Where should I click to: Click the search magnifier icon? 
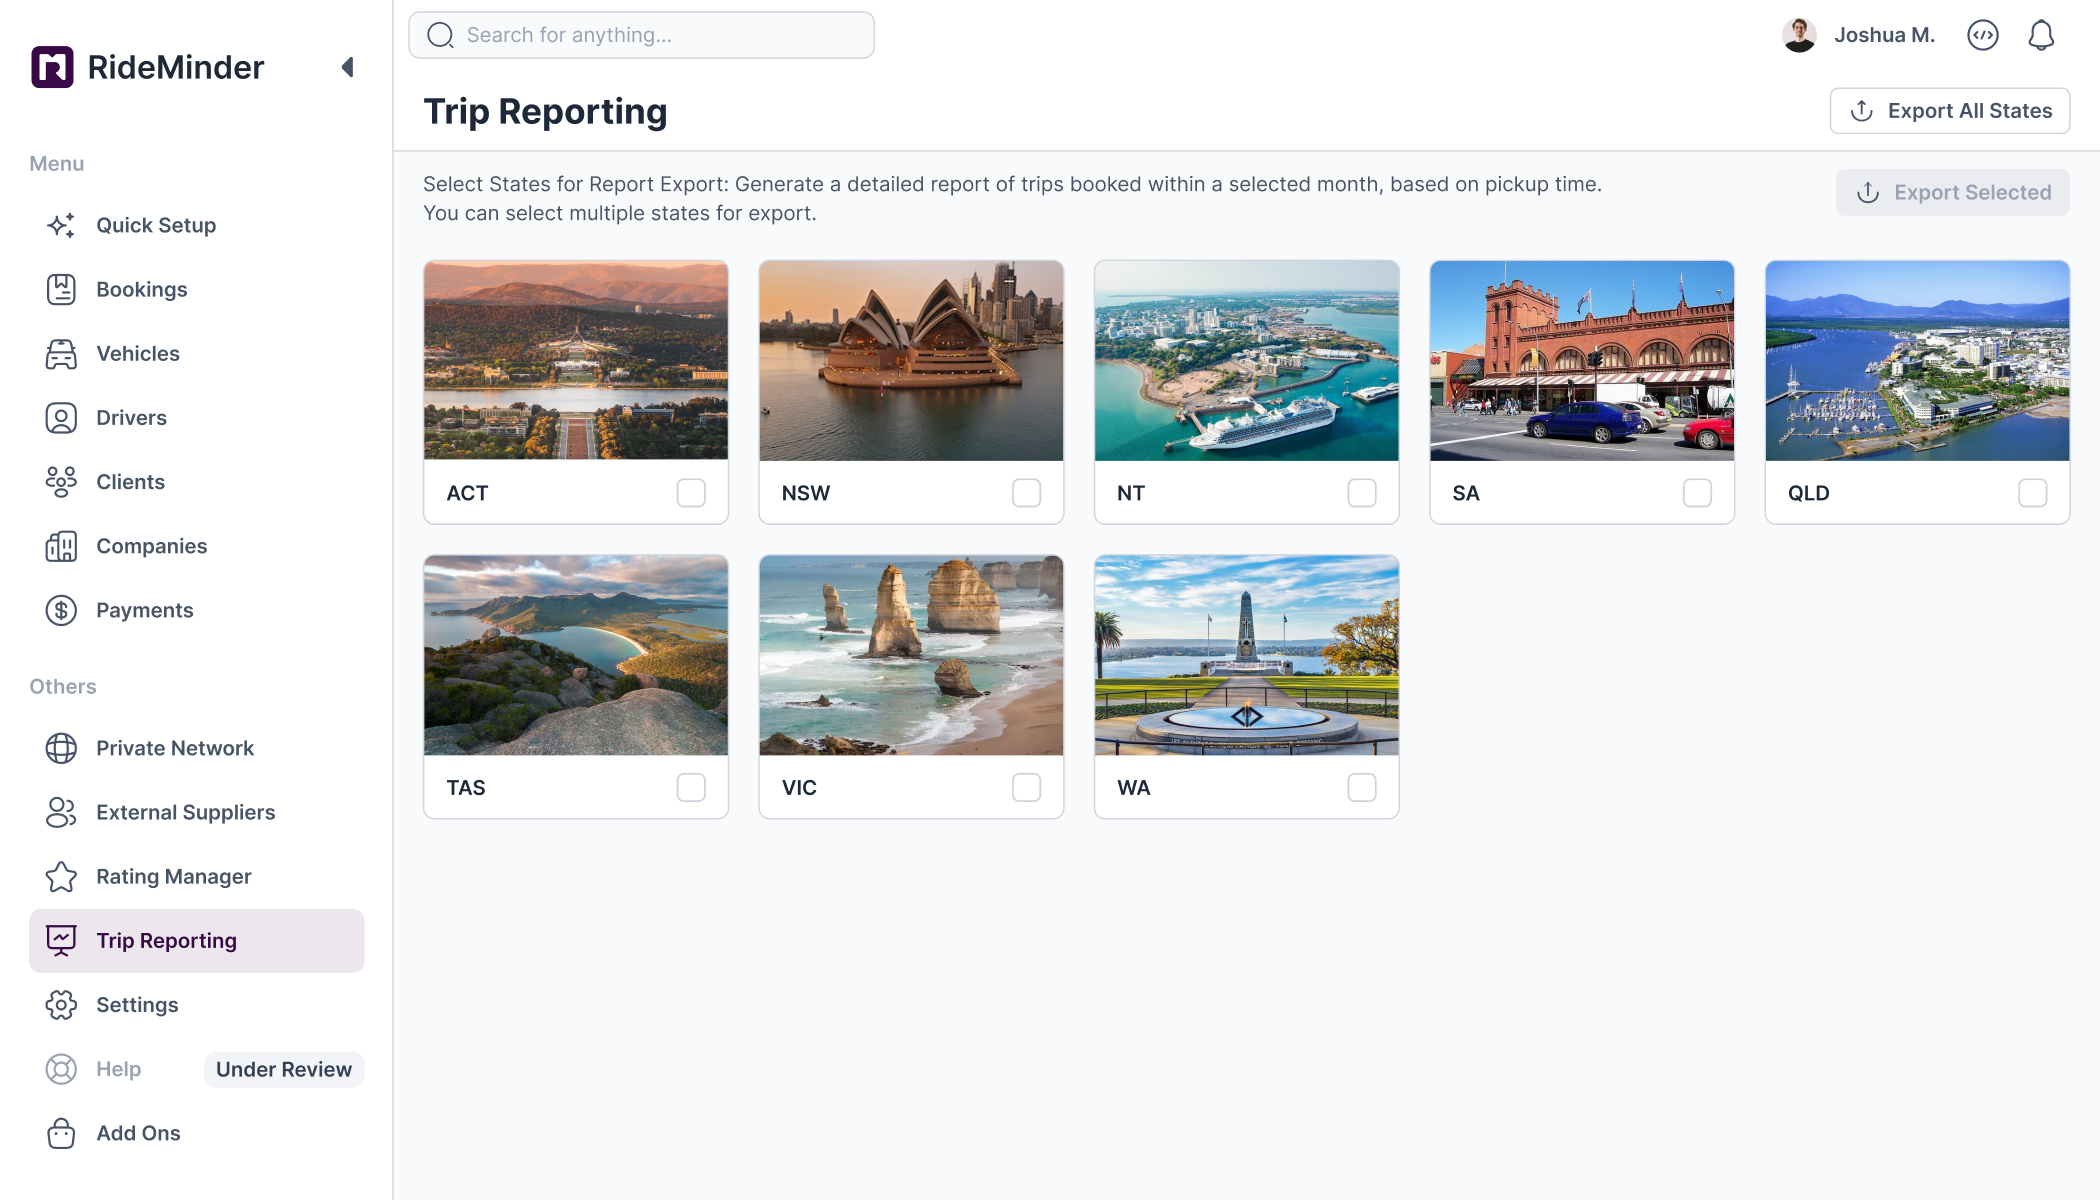click(440, 35)
